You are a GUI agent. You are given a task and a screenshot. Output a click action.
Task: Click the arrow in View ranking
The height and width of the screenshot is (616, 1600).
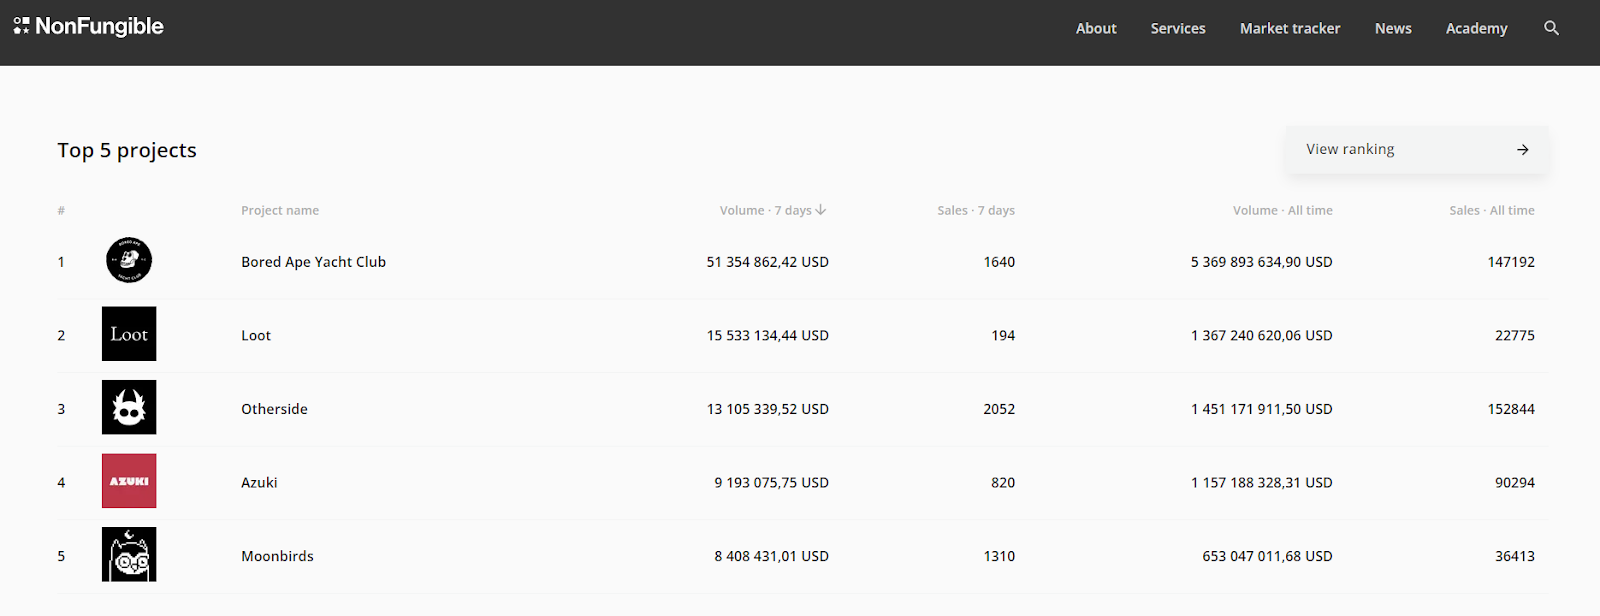click(1522, 150)
